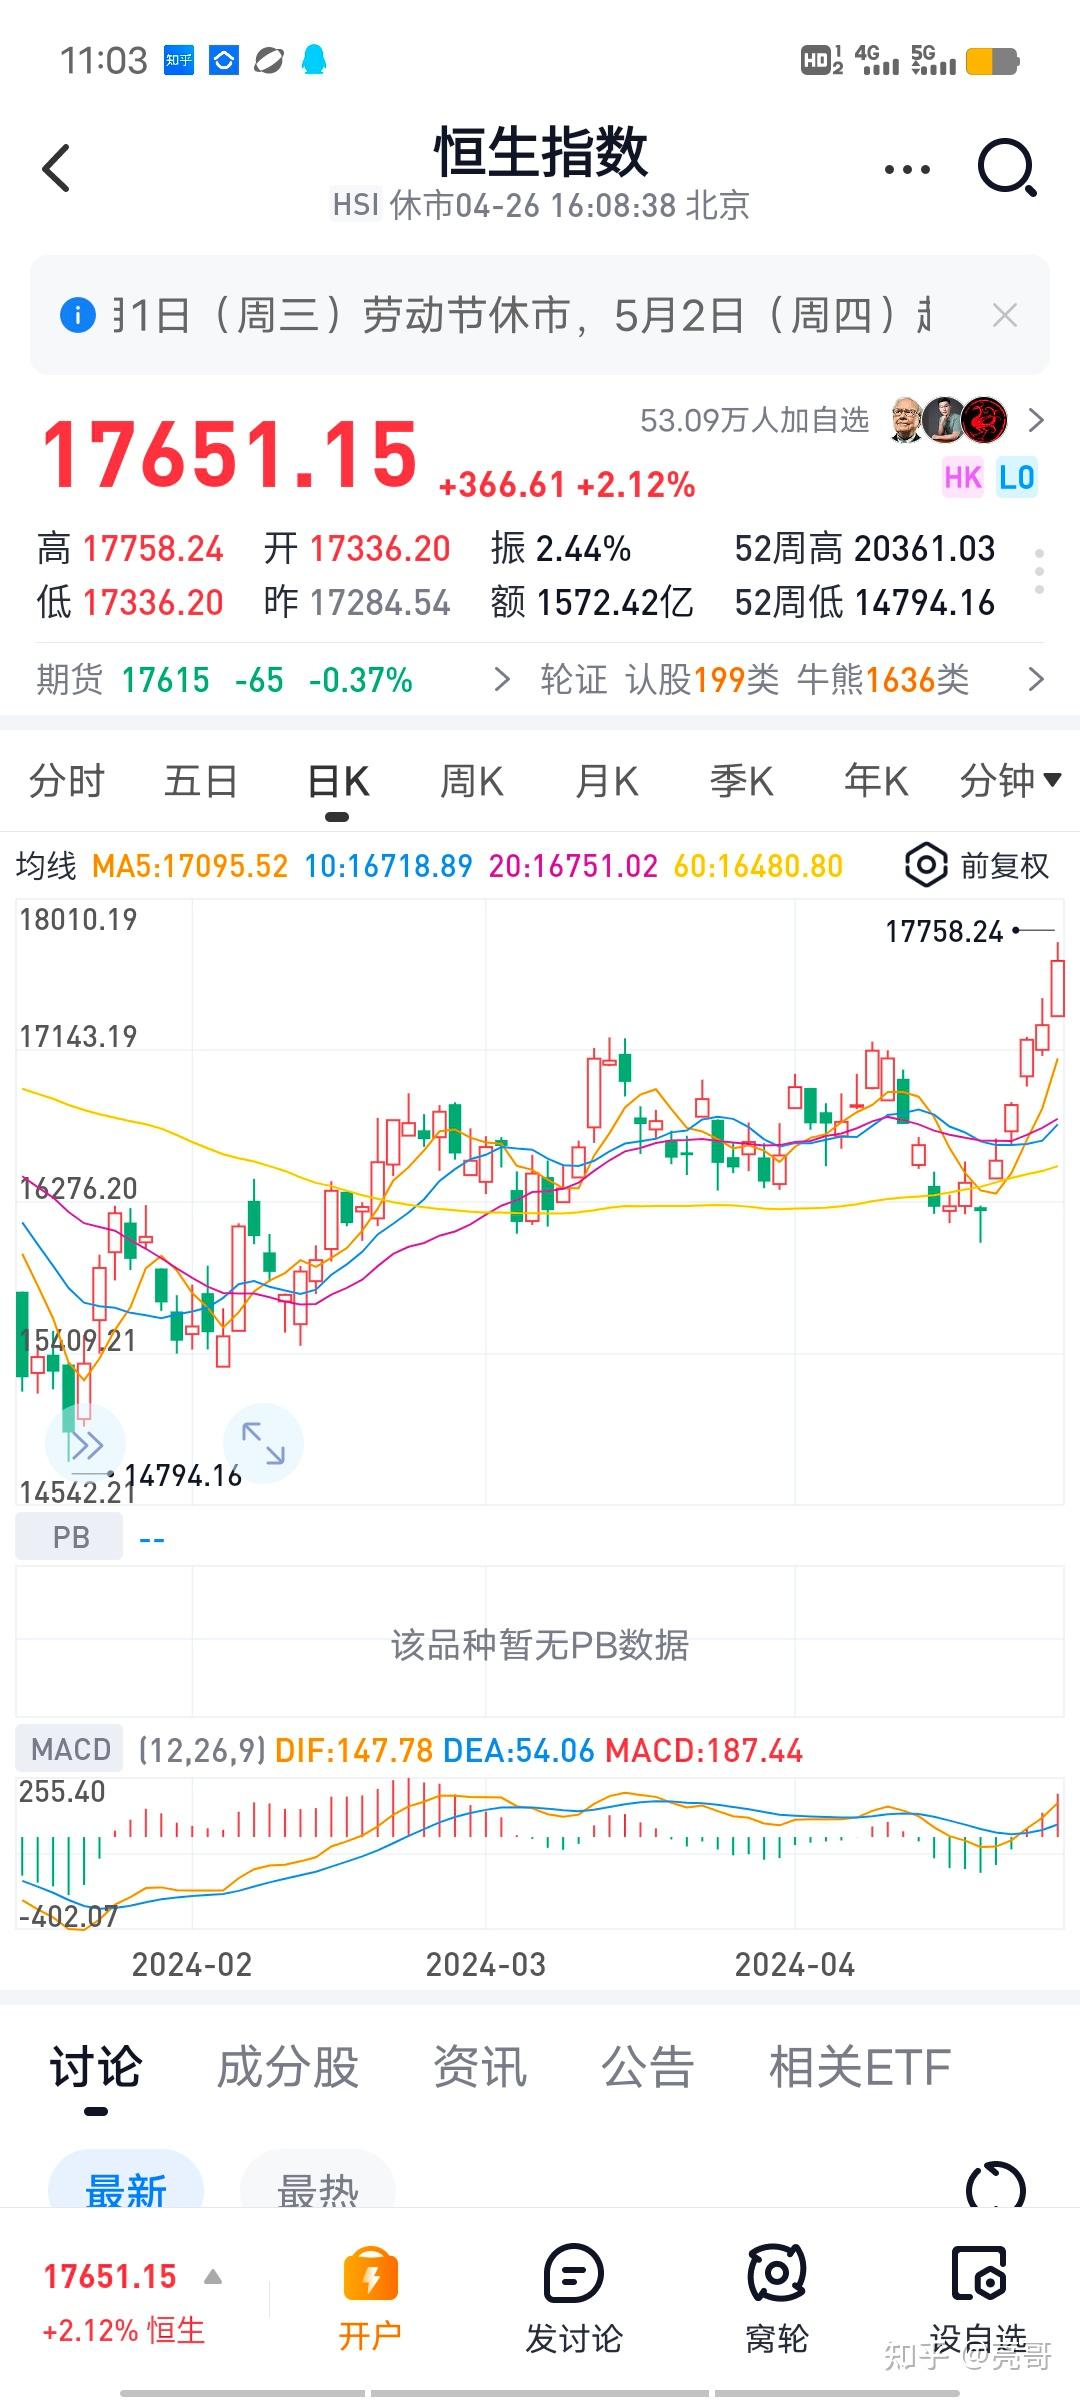Tap the battery status icon
The width and height of the screenshot is (1080, 2400).
(x=992, y=62)
